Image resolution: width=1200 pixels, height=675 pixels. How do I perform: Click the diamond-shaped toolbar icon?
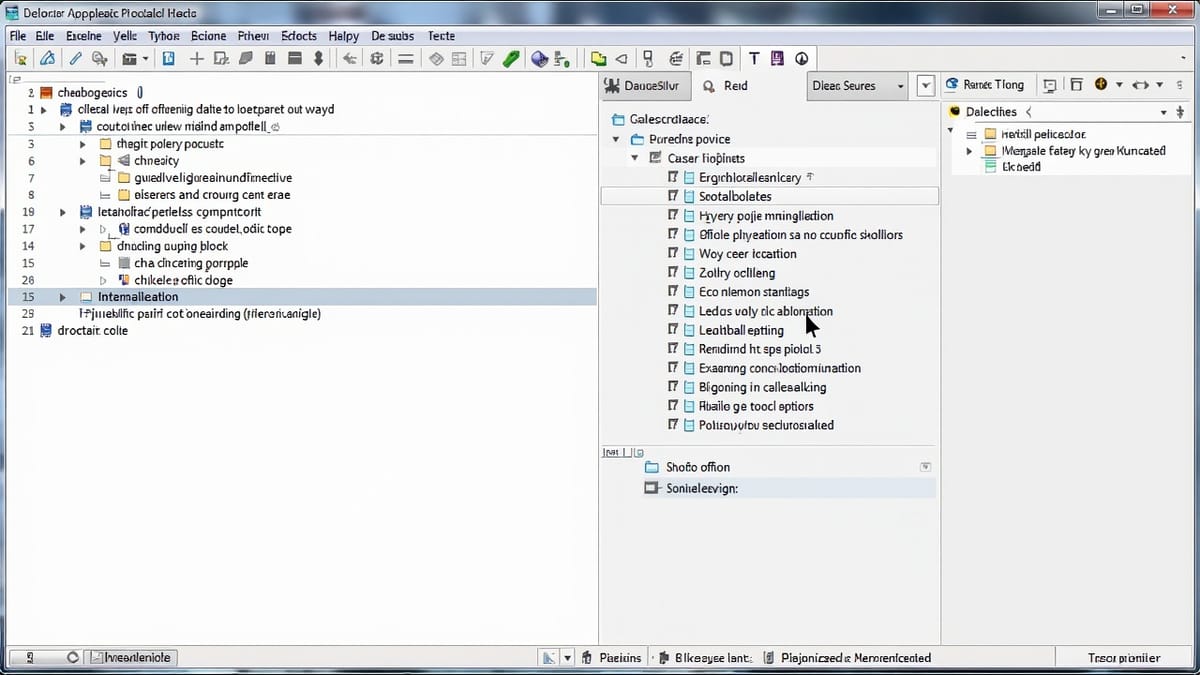tap(436, 59)
